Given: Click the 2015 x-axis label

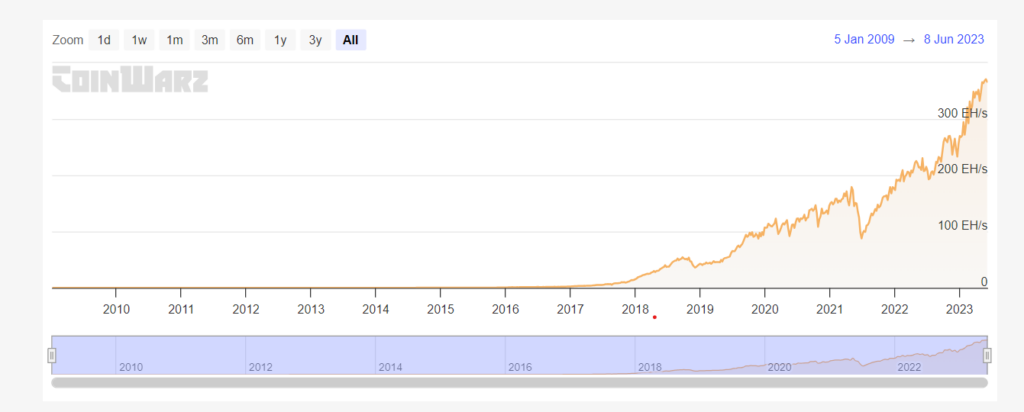Looking at the screenshot, I should pos(441,309).
